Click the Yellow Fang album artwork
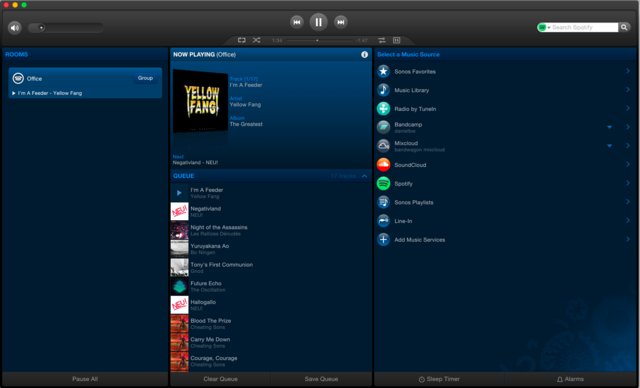 [200, 101]
